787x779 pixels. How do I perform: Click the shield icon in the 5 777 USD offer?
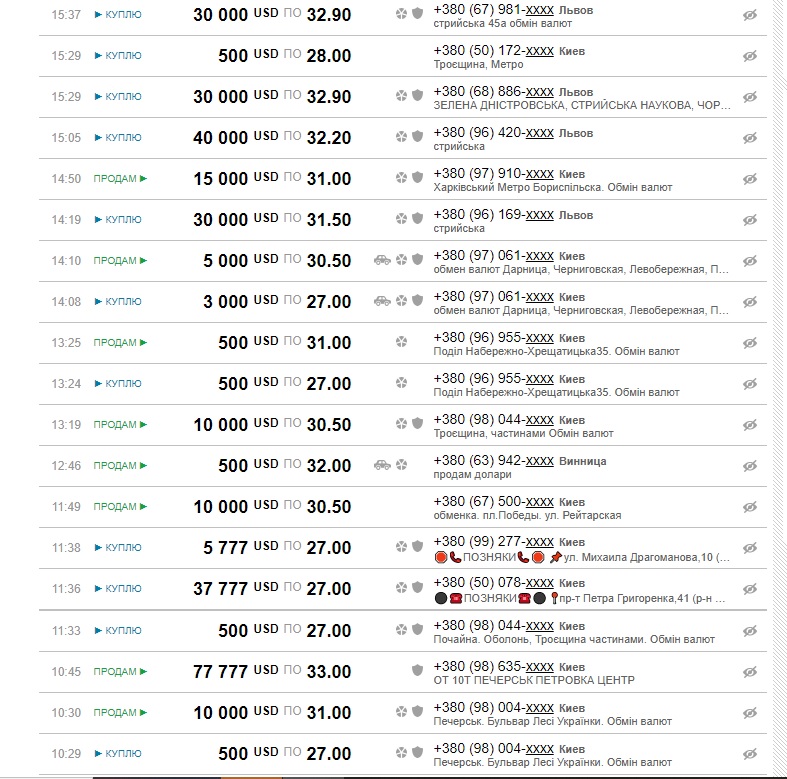(x=418, y=547)
